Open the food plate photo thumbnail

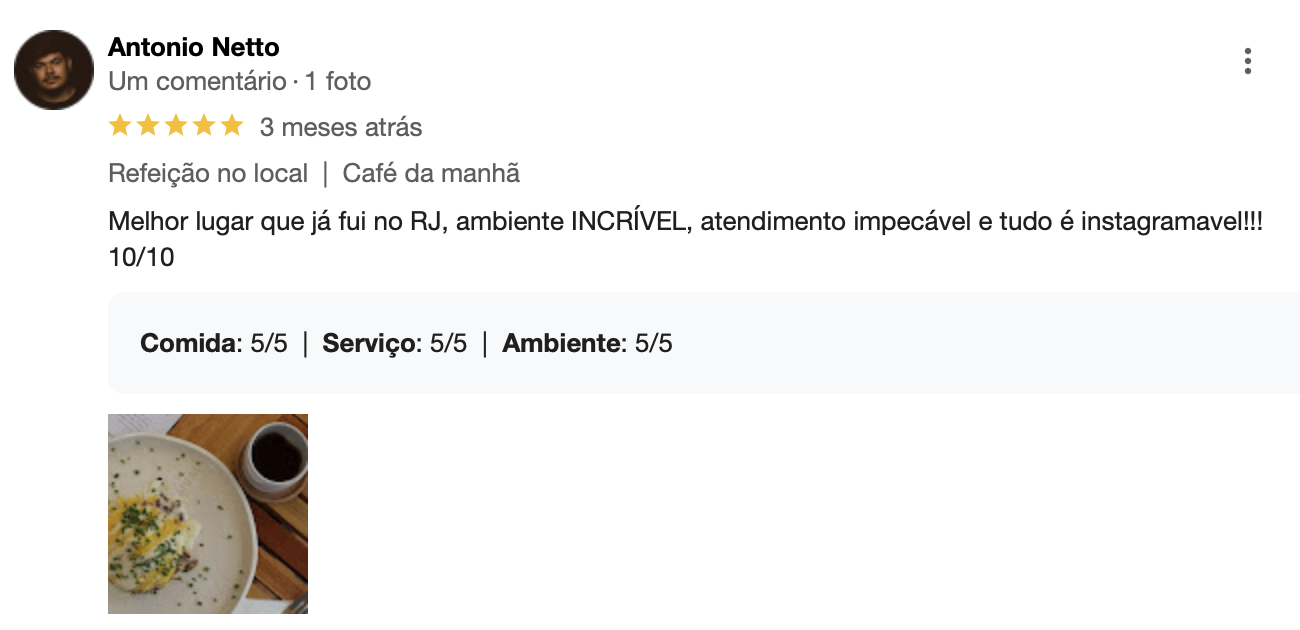208,514
